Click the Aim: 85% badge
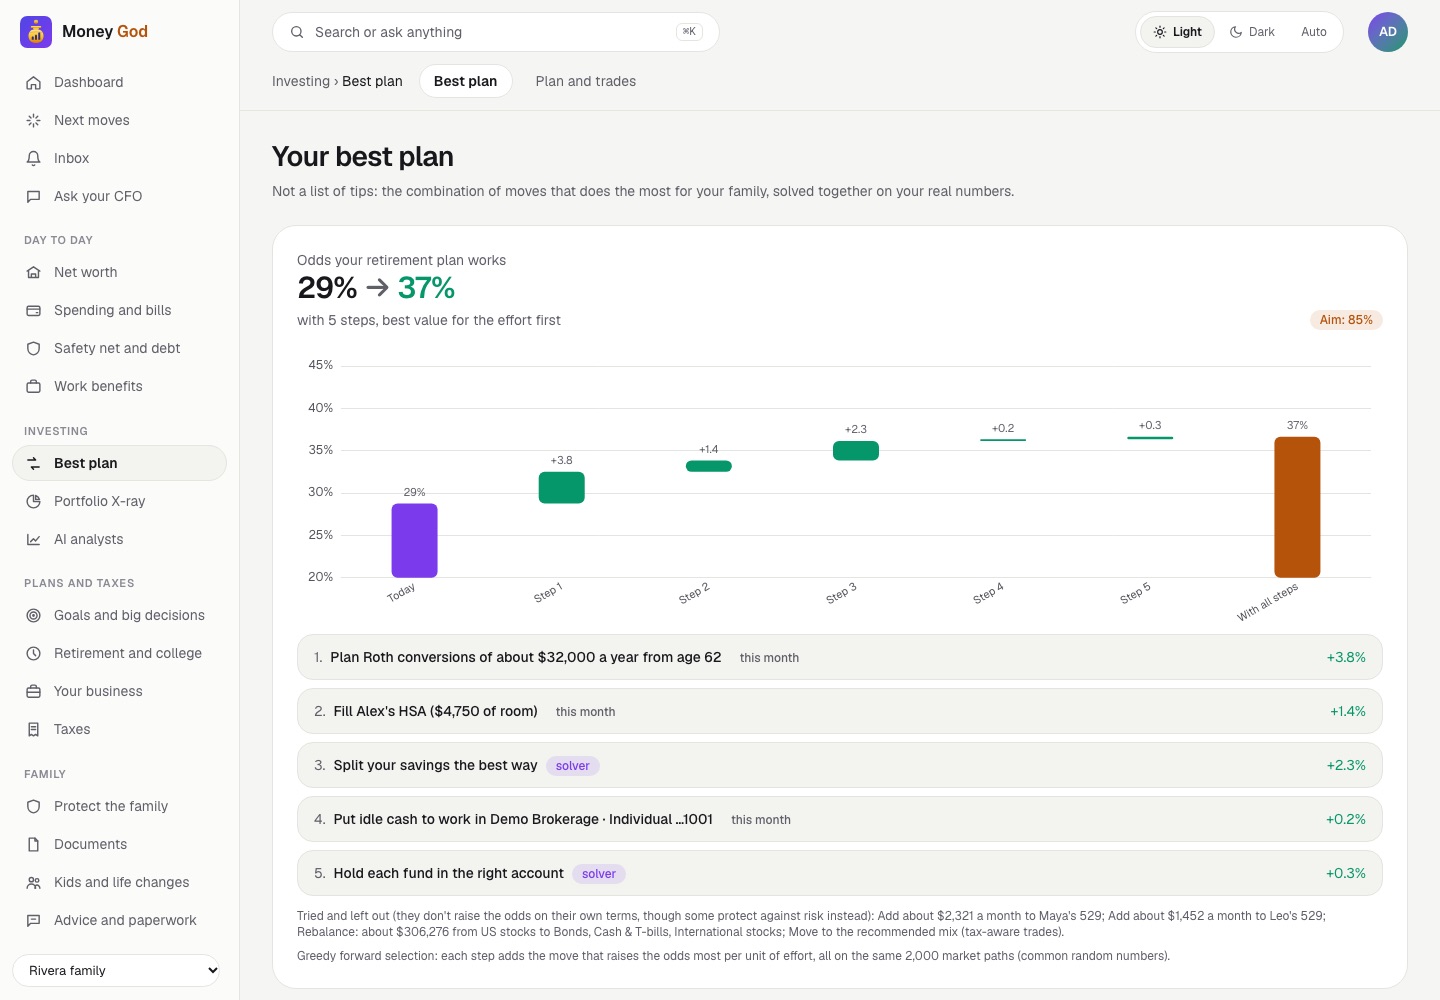 click(x=1346, y=320)
